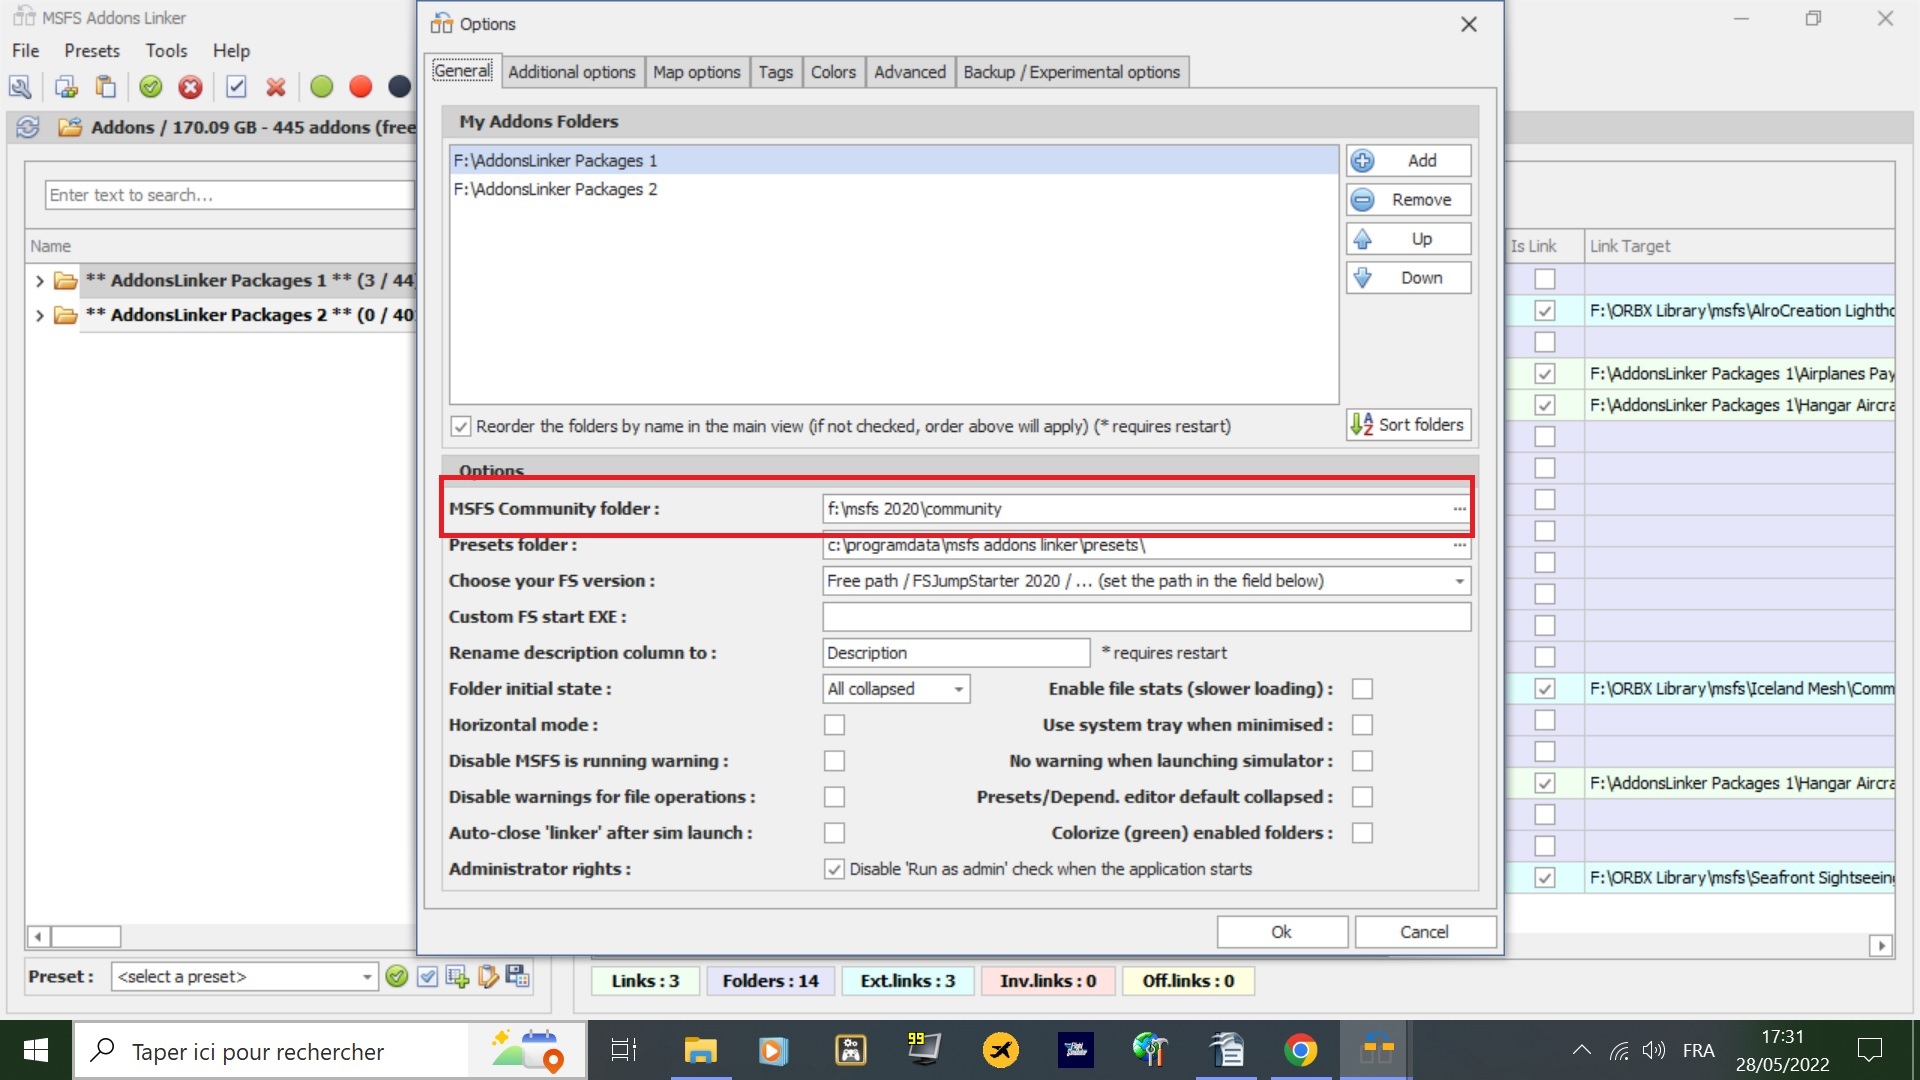Click Google Chrome in the taskbar

pos(1300,1050)
